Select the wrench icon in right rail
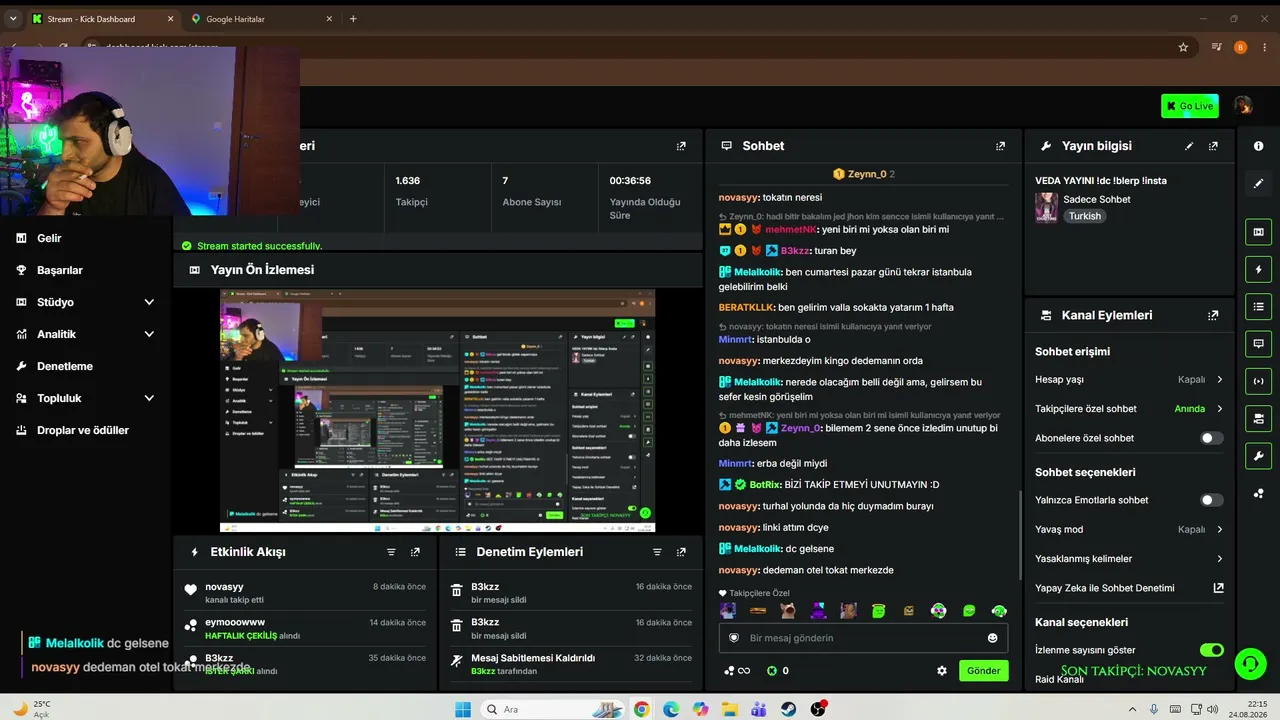The width and height of the screenshot is (1280, 720). coord(1258,456)
